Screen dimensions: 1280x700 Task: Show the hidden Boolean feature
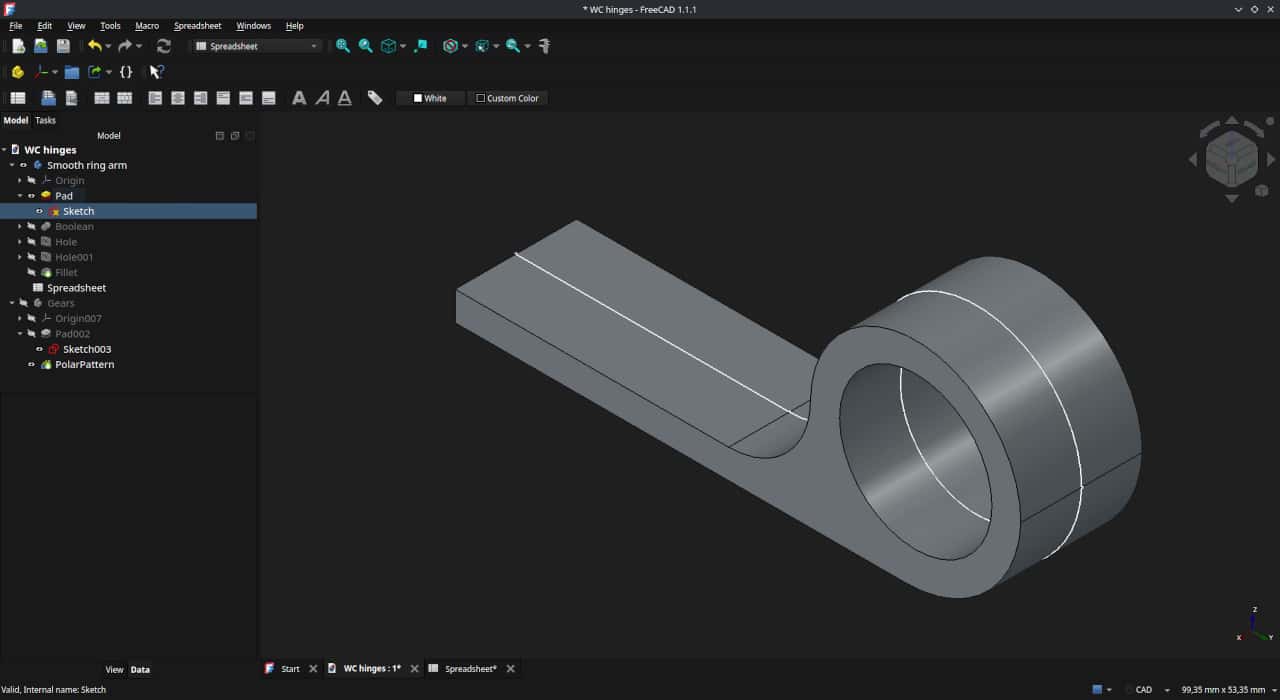[31, 227]
